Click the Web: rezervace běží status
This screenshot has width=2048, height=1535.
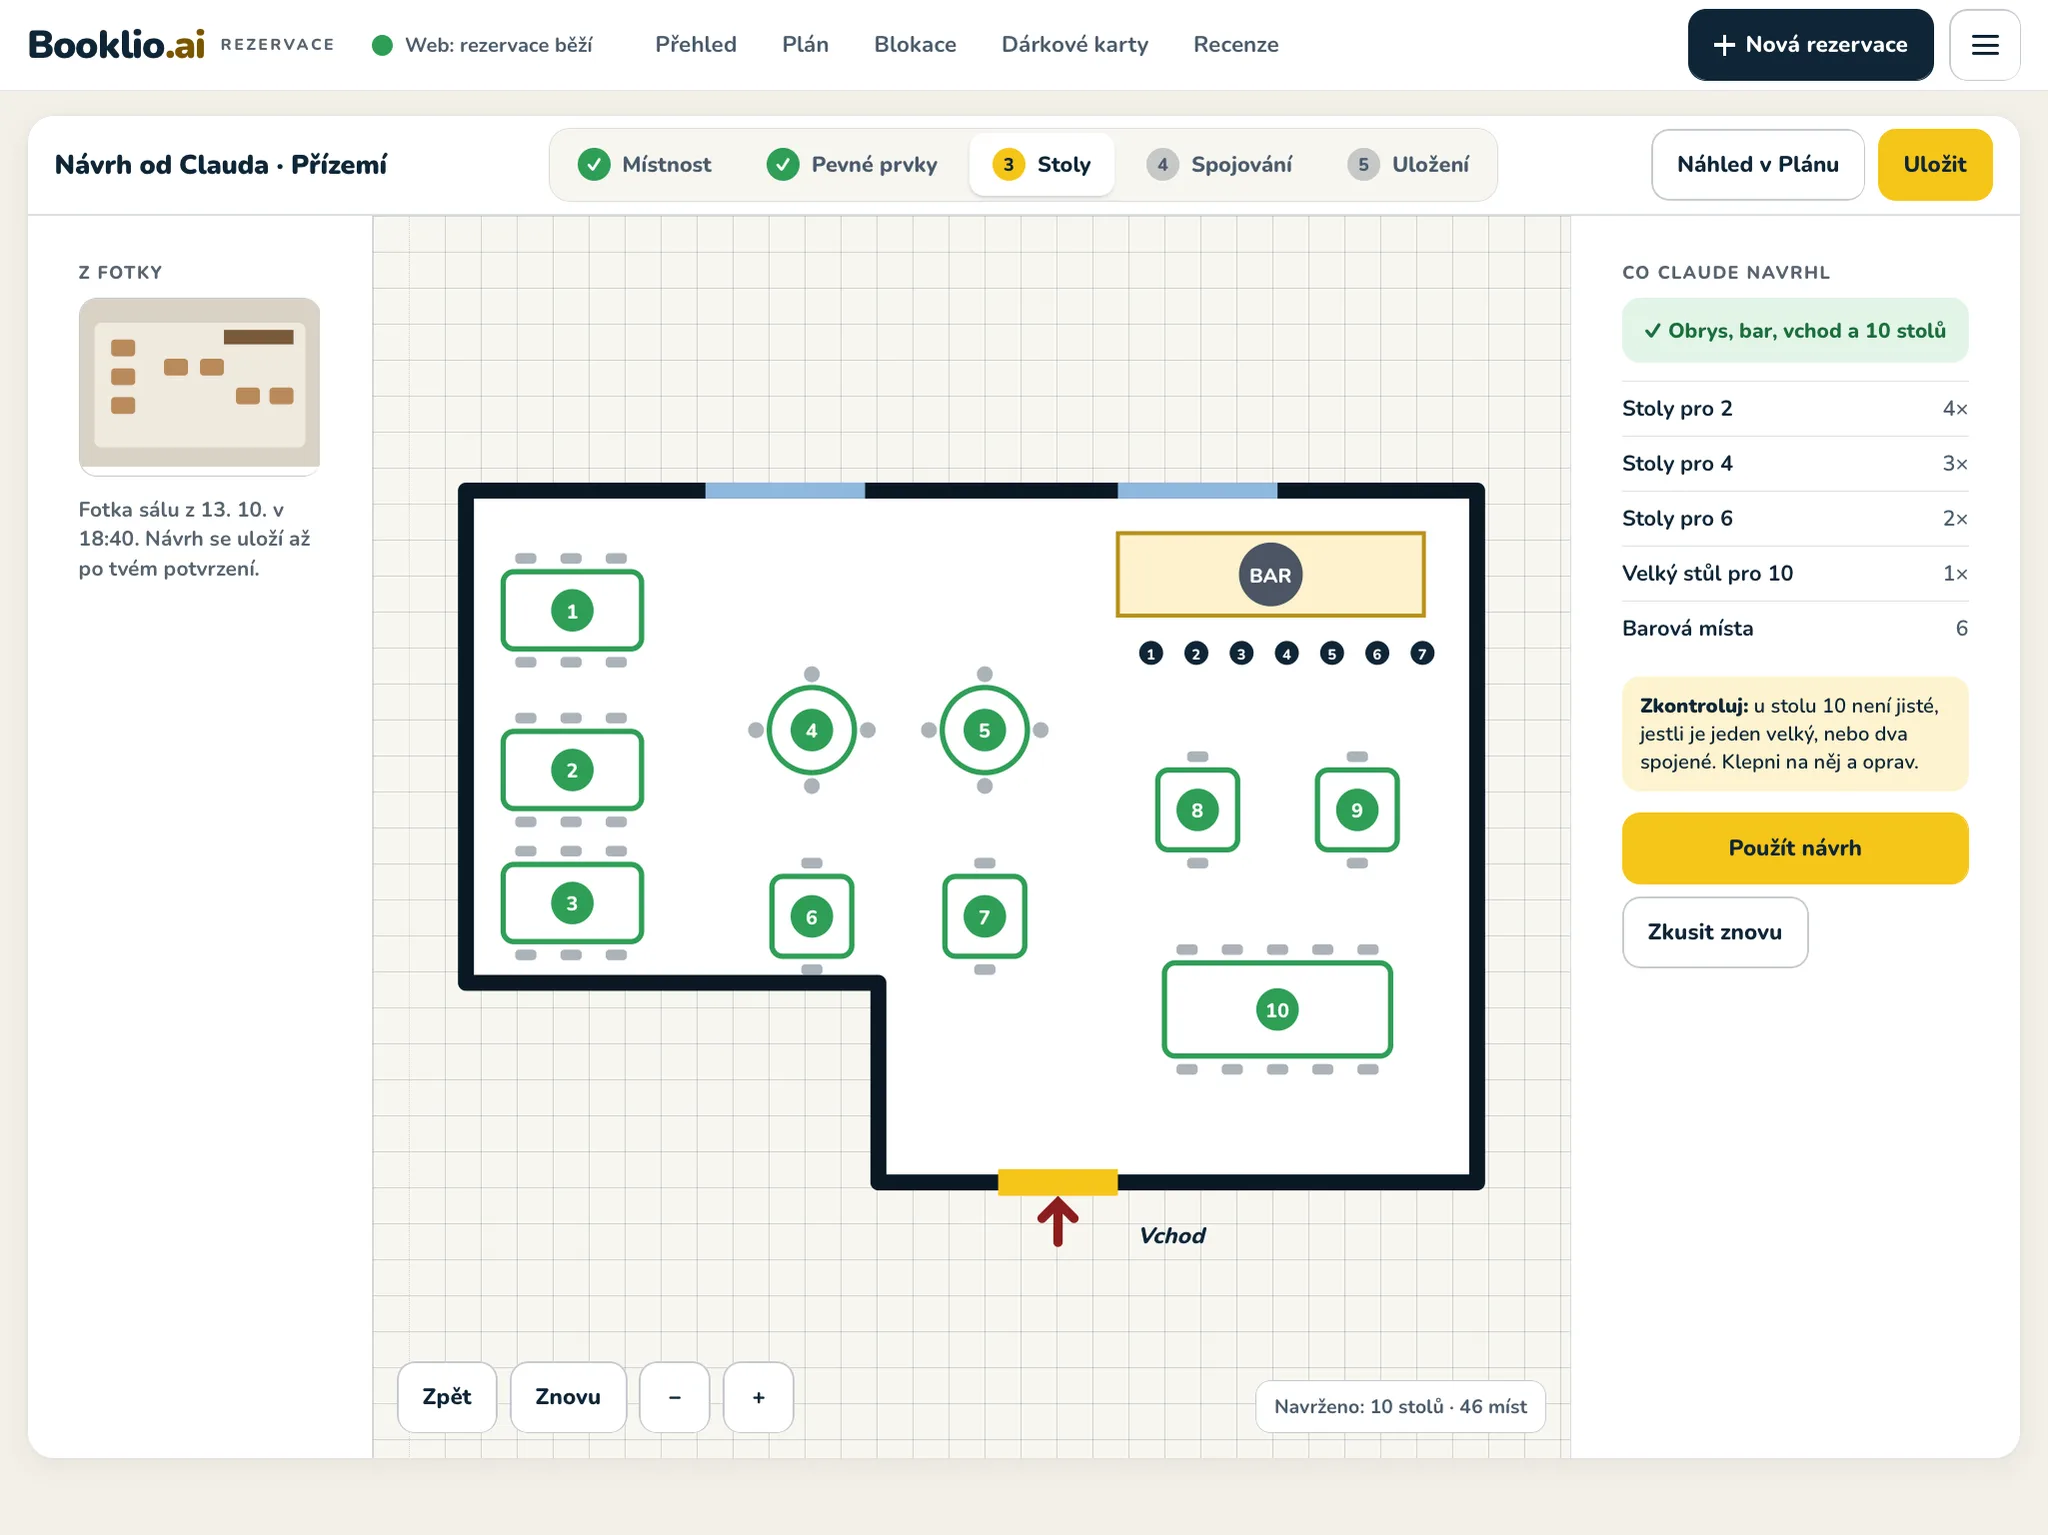[482, 45]
